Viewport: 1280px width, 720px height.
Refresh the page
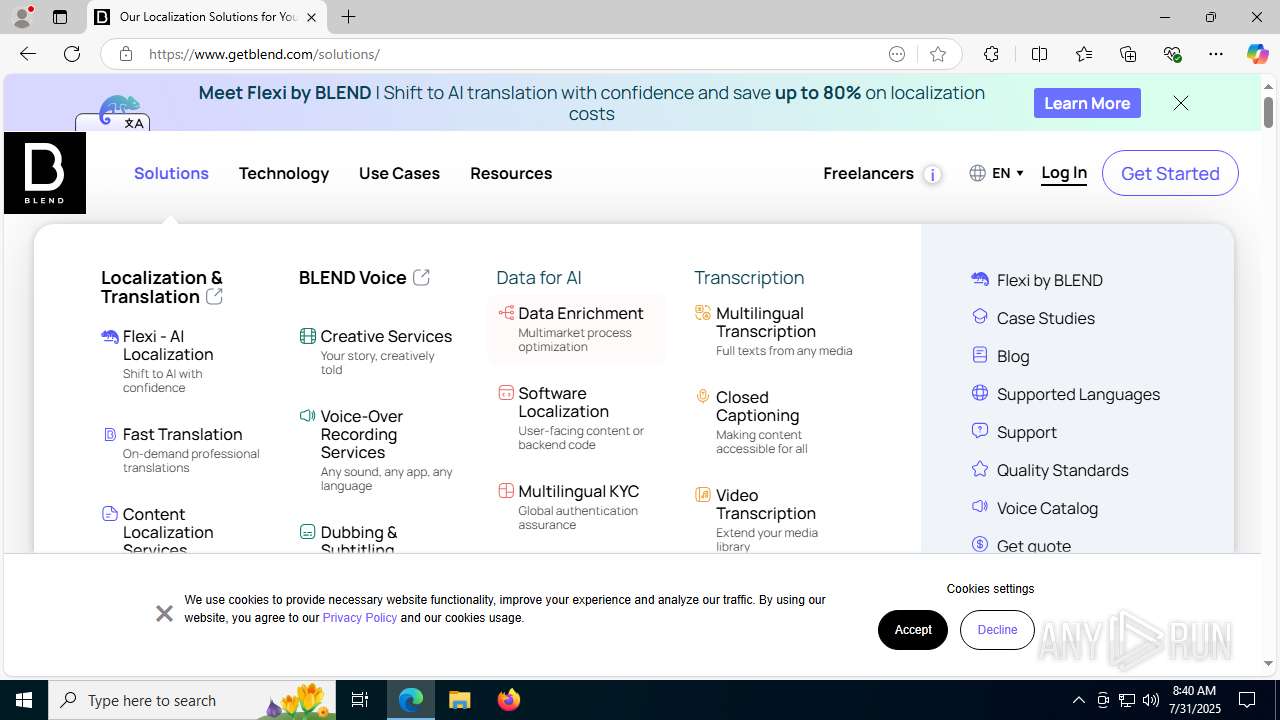(72, 54)
